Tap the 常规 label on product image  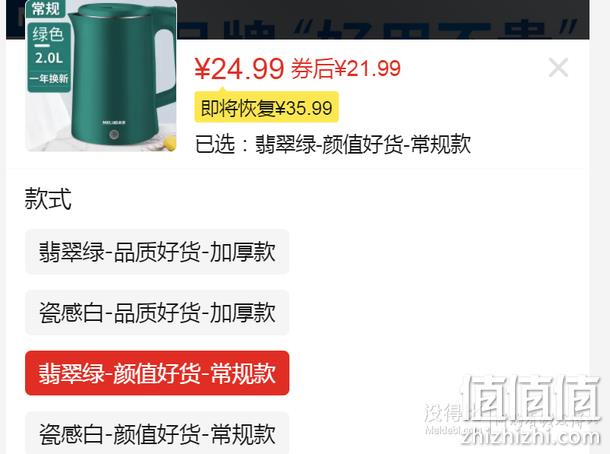(46, 8)
